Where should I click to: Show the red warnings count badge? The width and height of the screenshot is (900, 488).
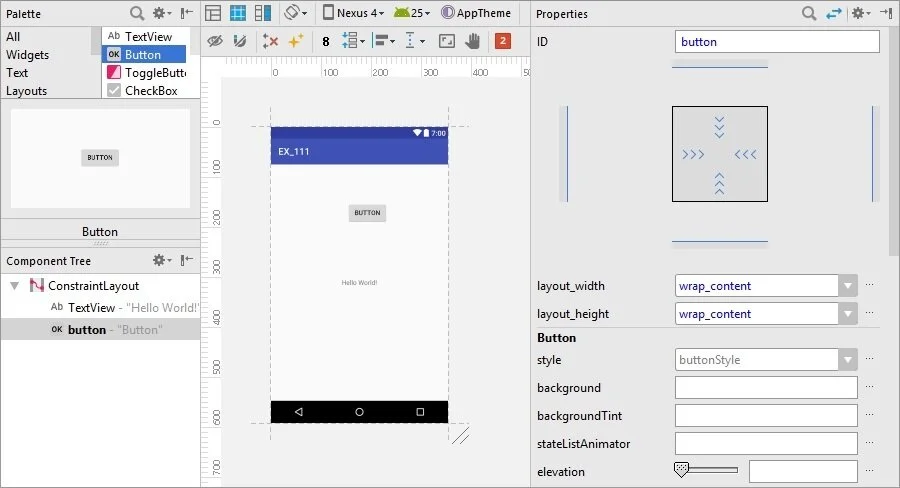coord(503,41)
